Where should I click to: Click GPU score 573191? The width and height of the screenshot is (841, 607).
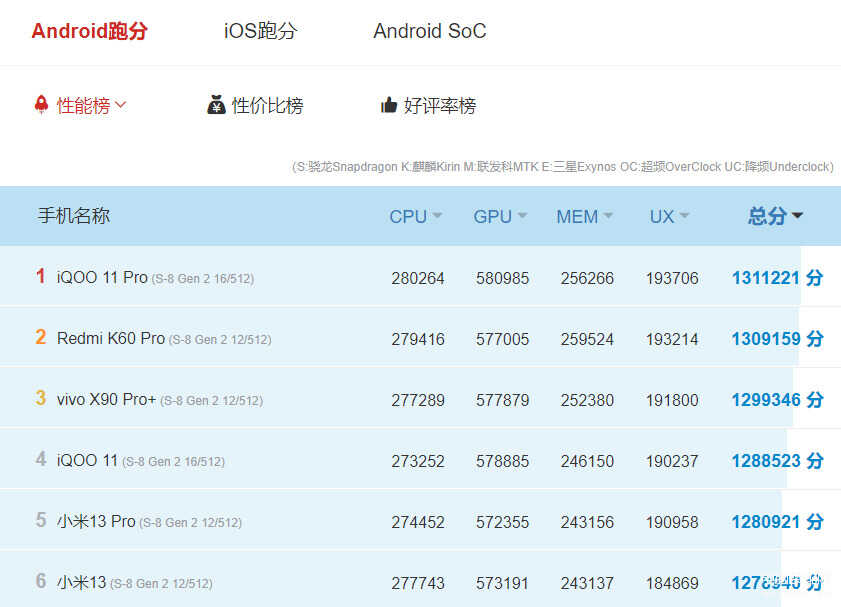click(x=503, y=583)
